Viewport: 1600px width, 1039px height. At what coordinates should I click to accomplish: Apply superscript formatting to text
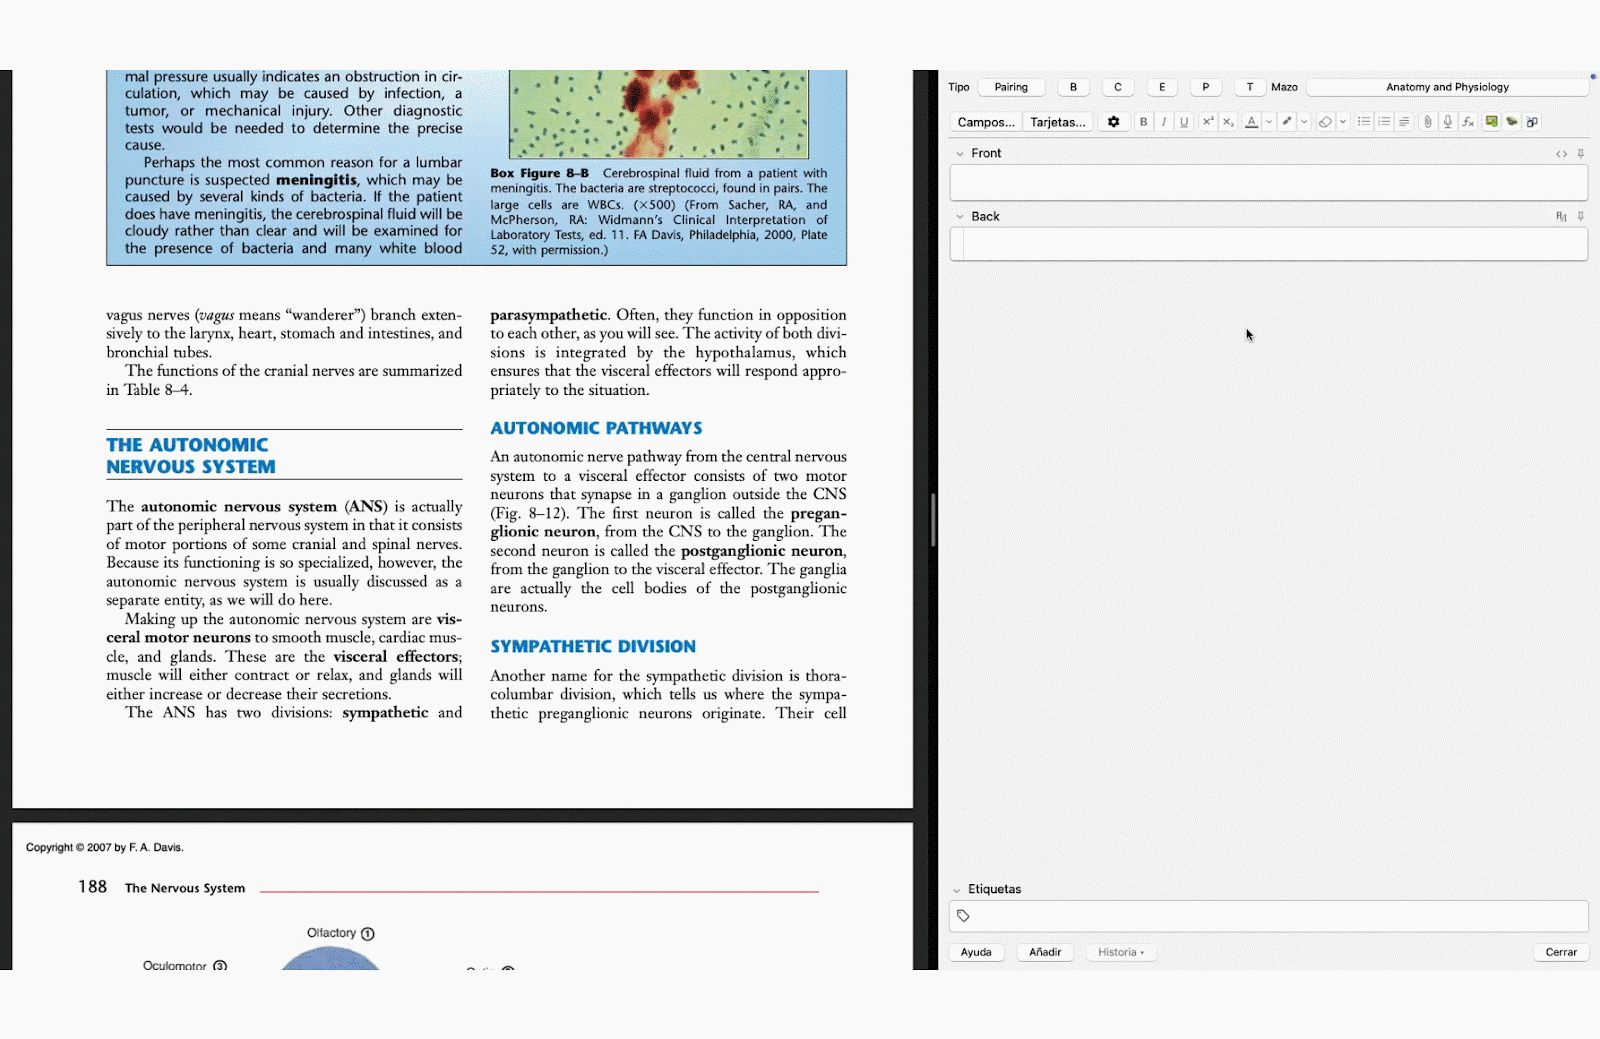click(1208, 122)
